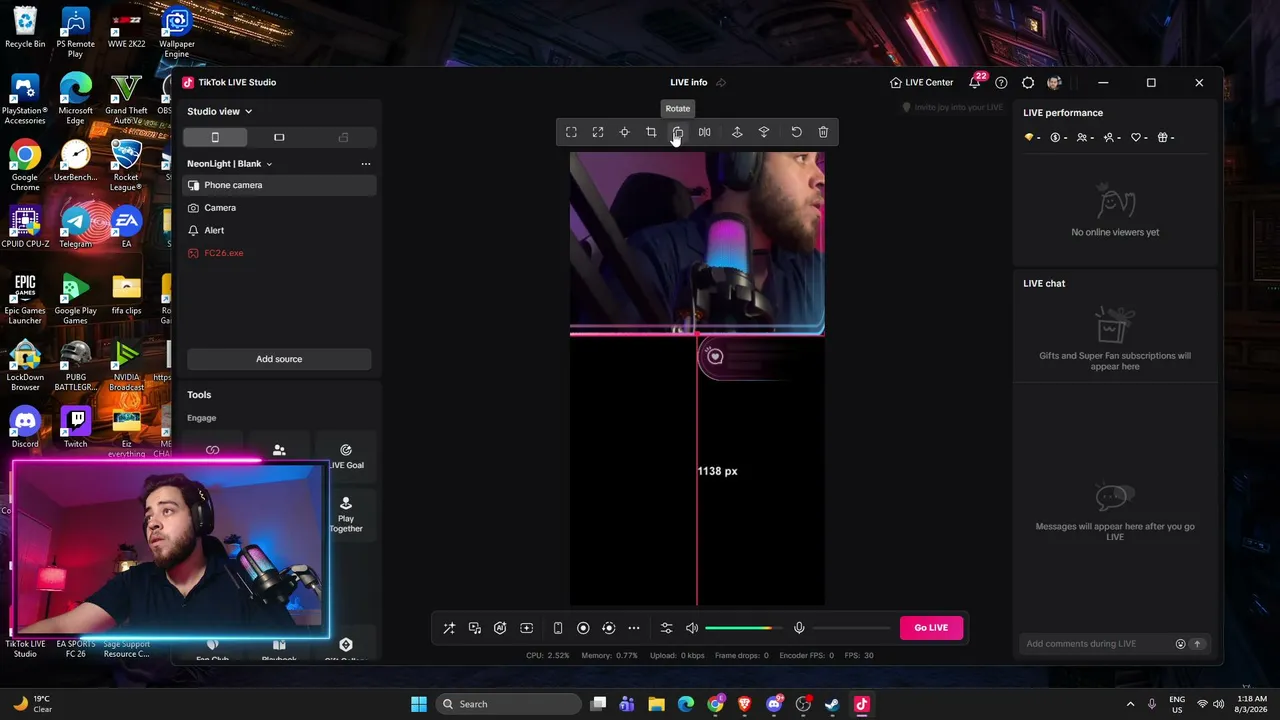Click the Go LIVE button
The image size is (1280, 720).
[x=931, y=628]
